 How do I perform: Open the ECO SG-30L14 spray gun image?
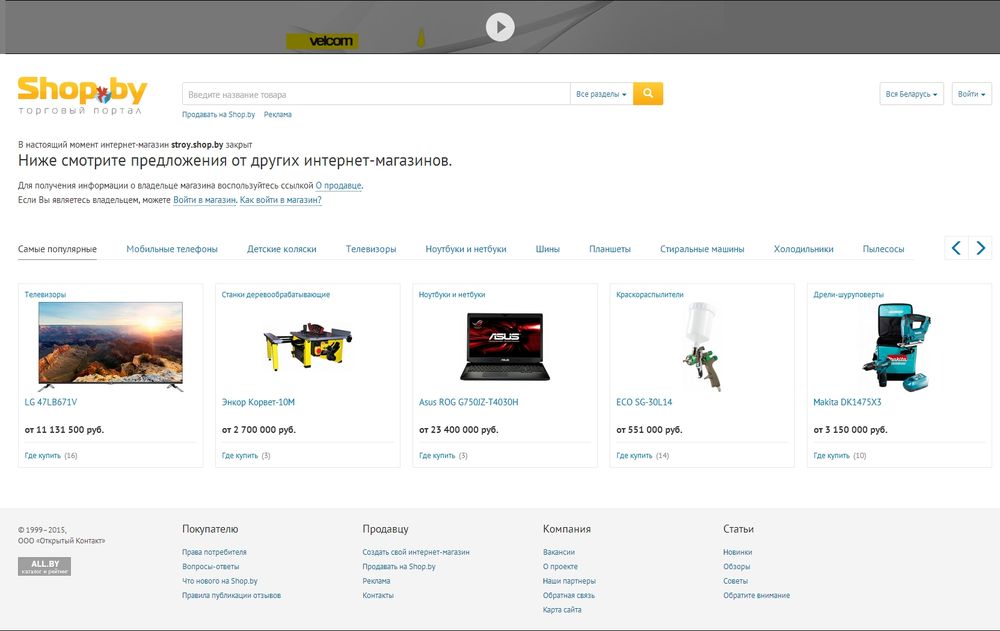click(702, 346)
